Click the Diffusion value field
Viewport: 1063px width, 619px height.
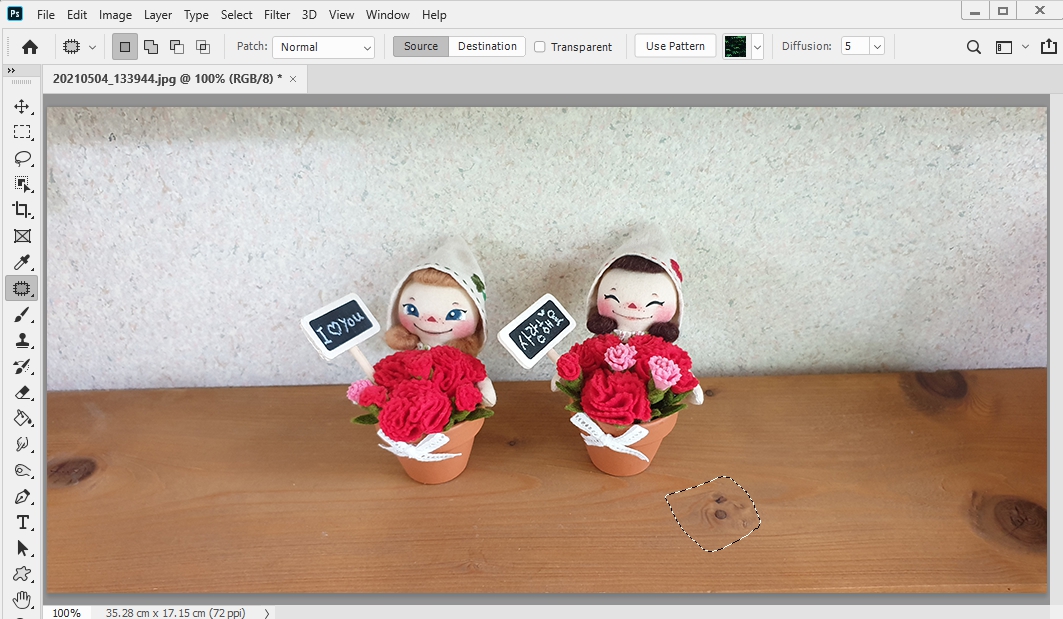click(x=855, y=46)
